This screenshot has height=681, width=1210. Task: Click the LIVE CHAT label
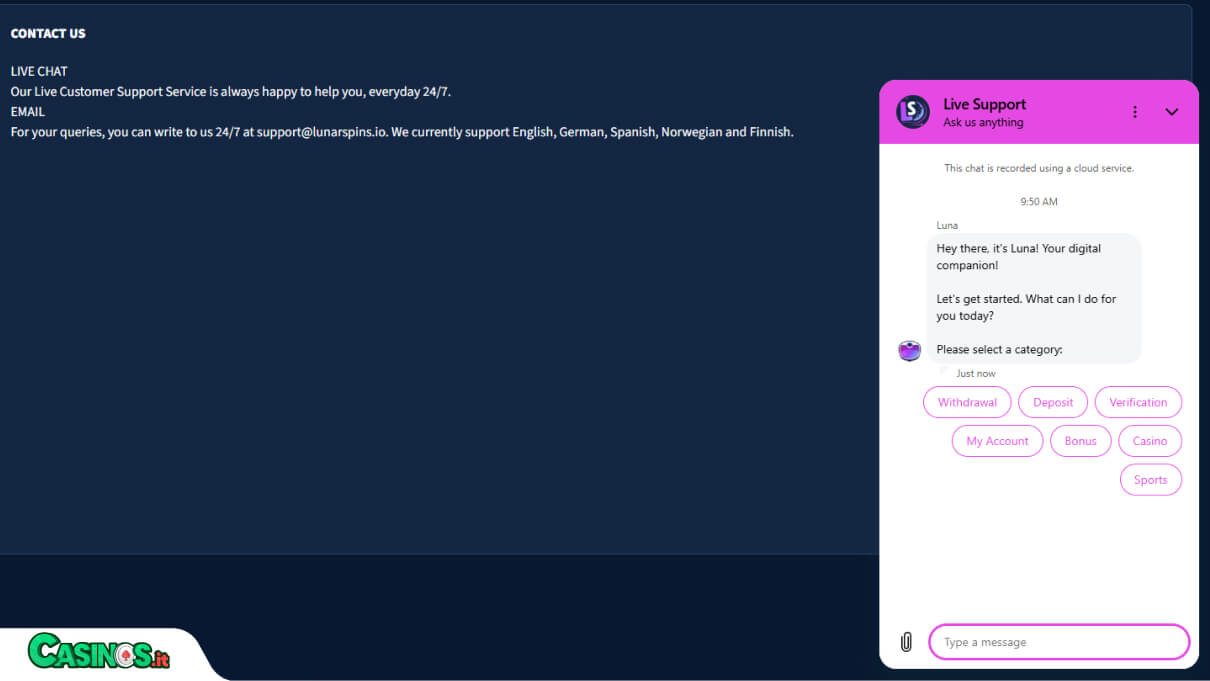pyautogui.click(x=39, y=72)
